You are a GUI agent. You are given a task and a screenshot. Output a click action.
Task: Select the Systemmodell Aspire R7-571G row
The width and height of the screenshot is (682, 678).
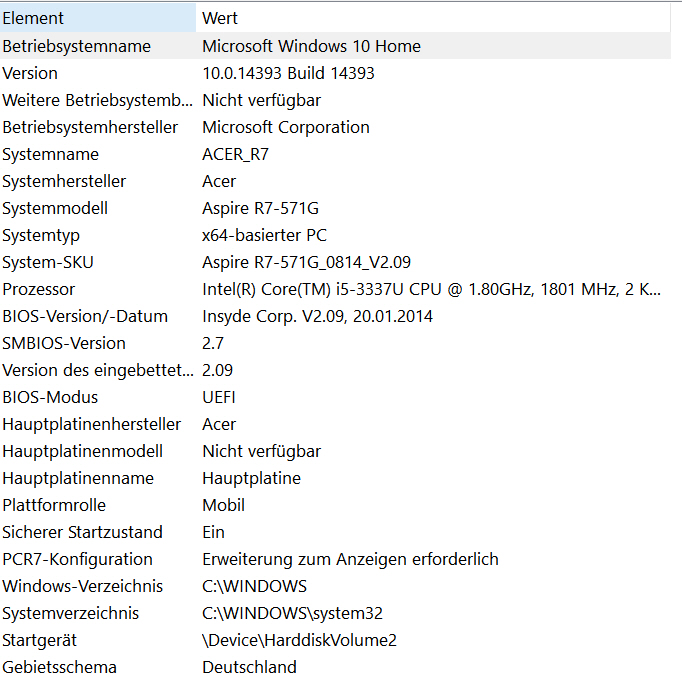(x=335, y=207)
